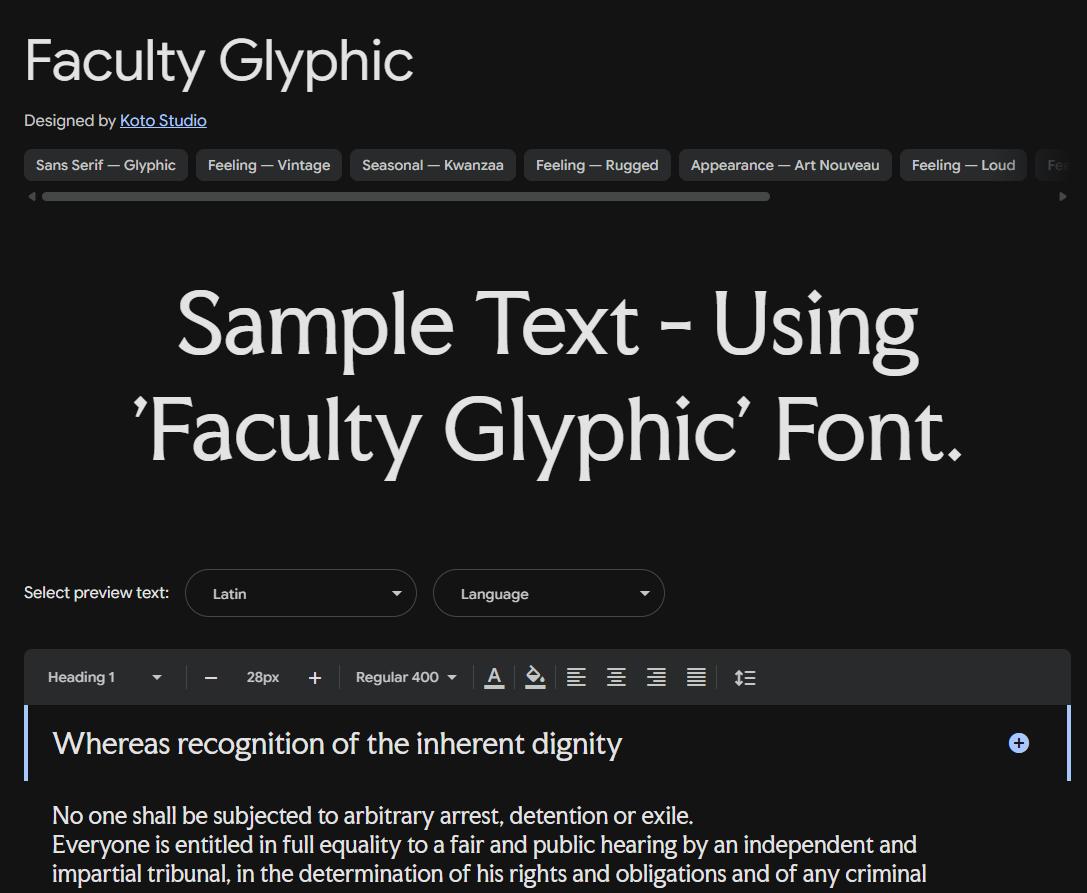Align text right
Viewport: 1087px width, 893px height.
656,677
